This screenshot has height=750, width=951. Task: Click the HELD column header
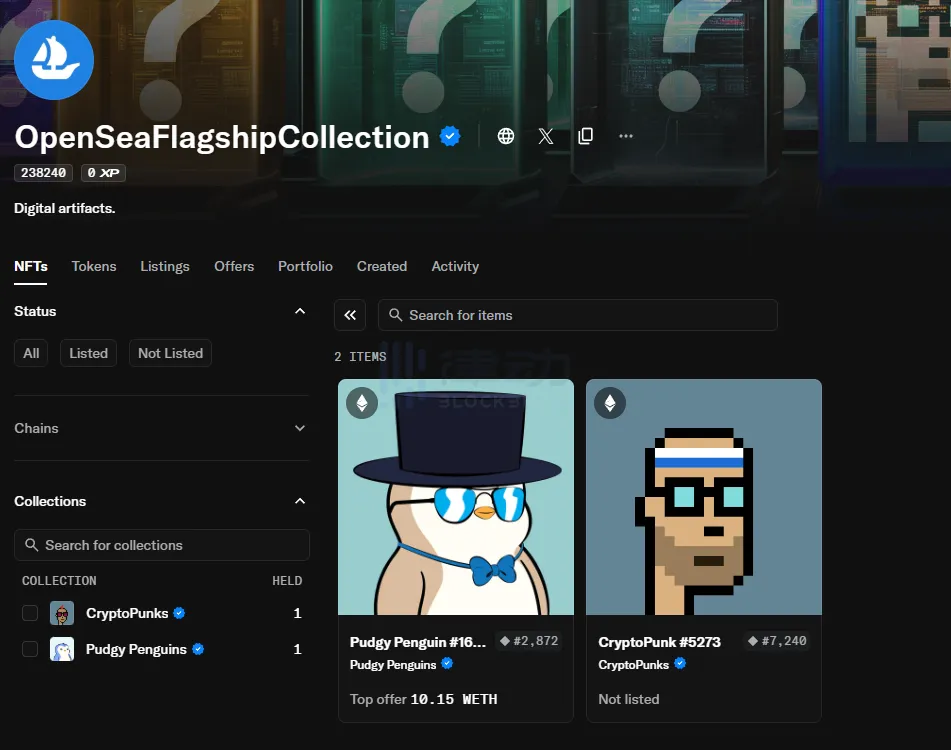click(x=287, y=581)
